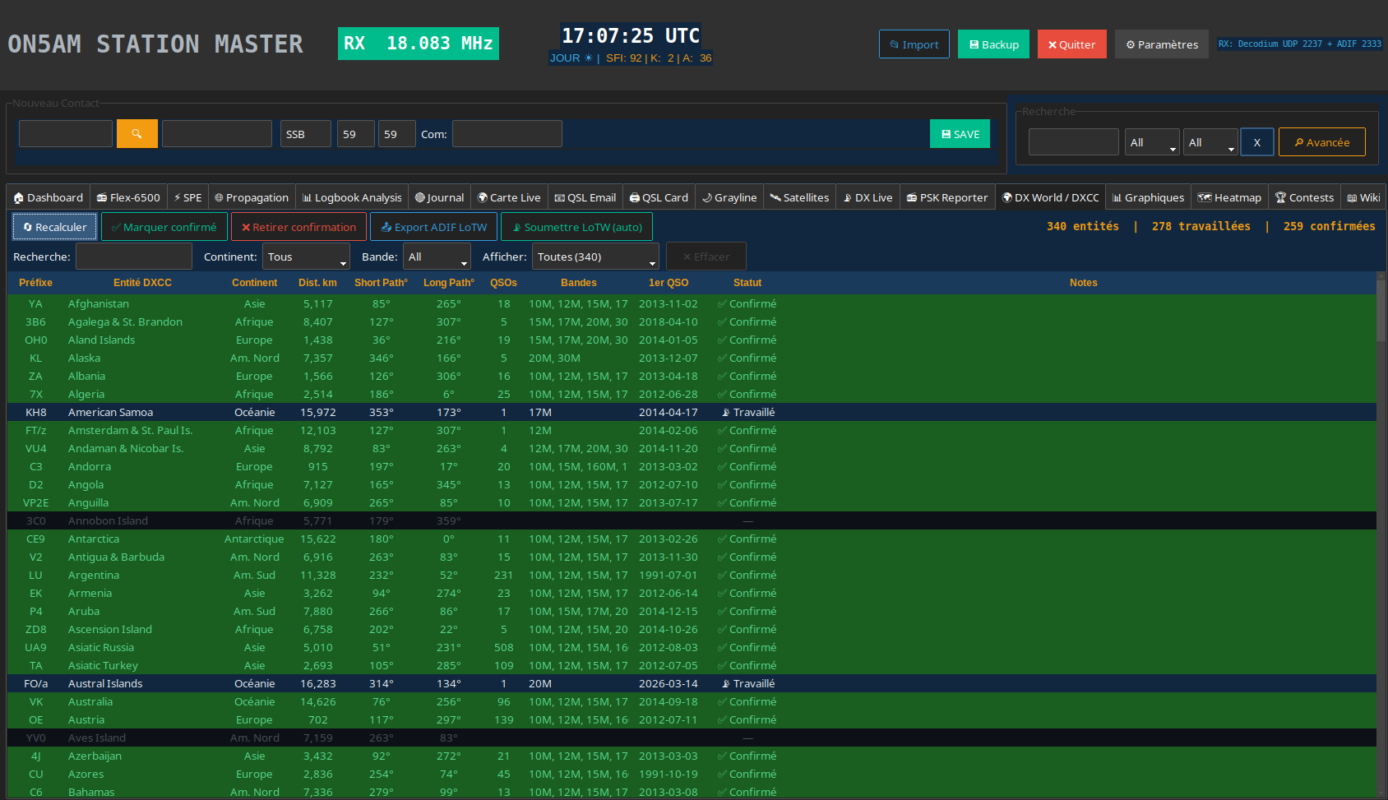Expand the Afficher dropdown showing Toutes (340)
Image resolution: width=1388 pixels, height=800 pixels.
pos(595,257)
